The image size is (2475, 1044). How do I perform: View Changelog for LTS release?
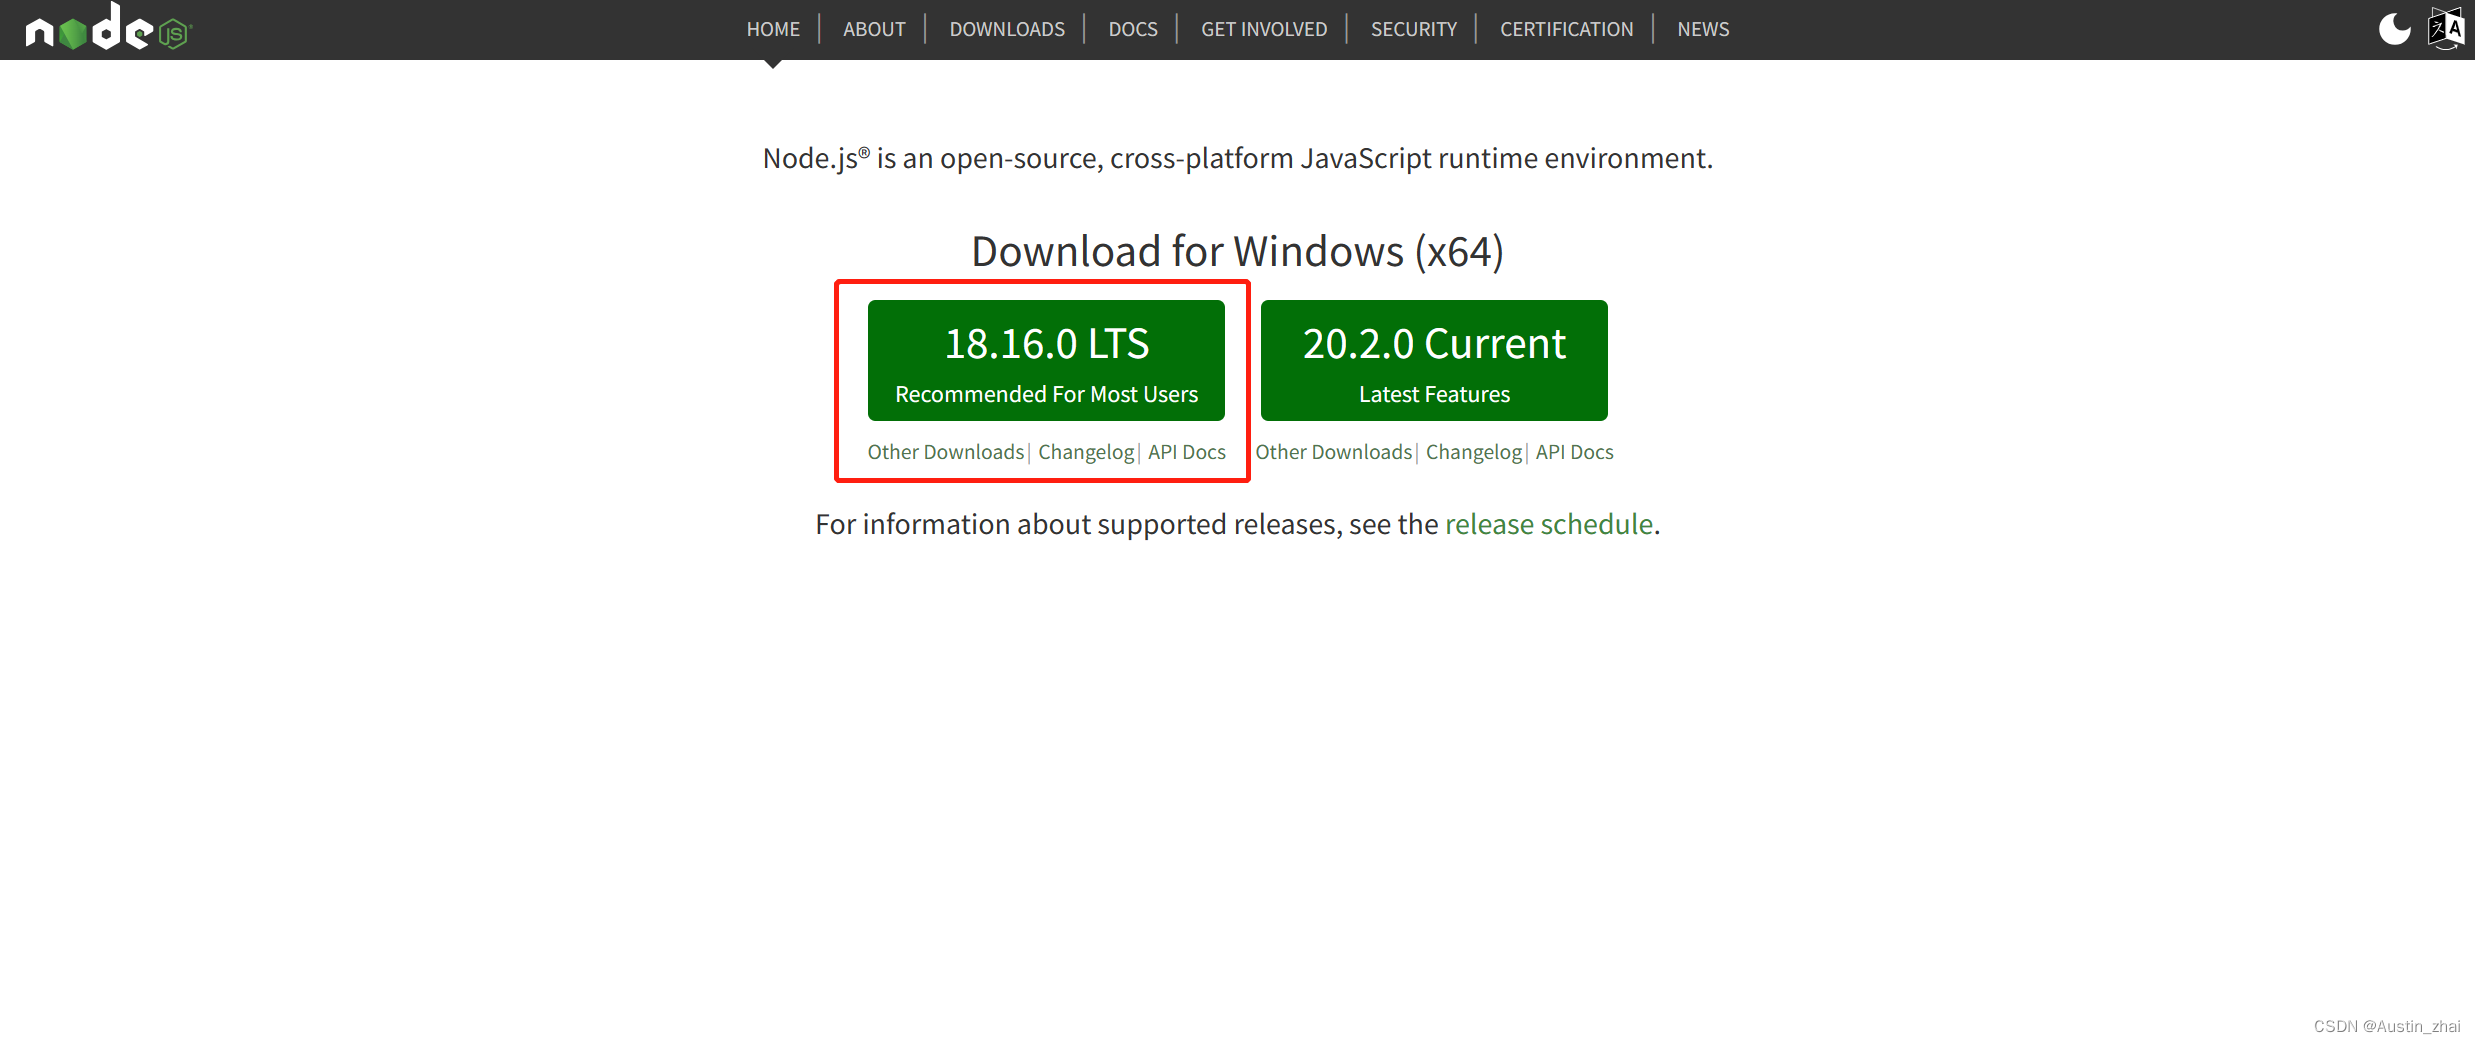click(x=1086, y=452)
